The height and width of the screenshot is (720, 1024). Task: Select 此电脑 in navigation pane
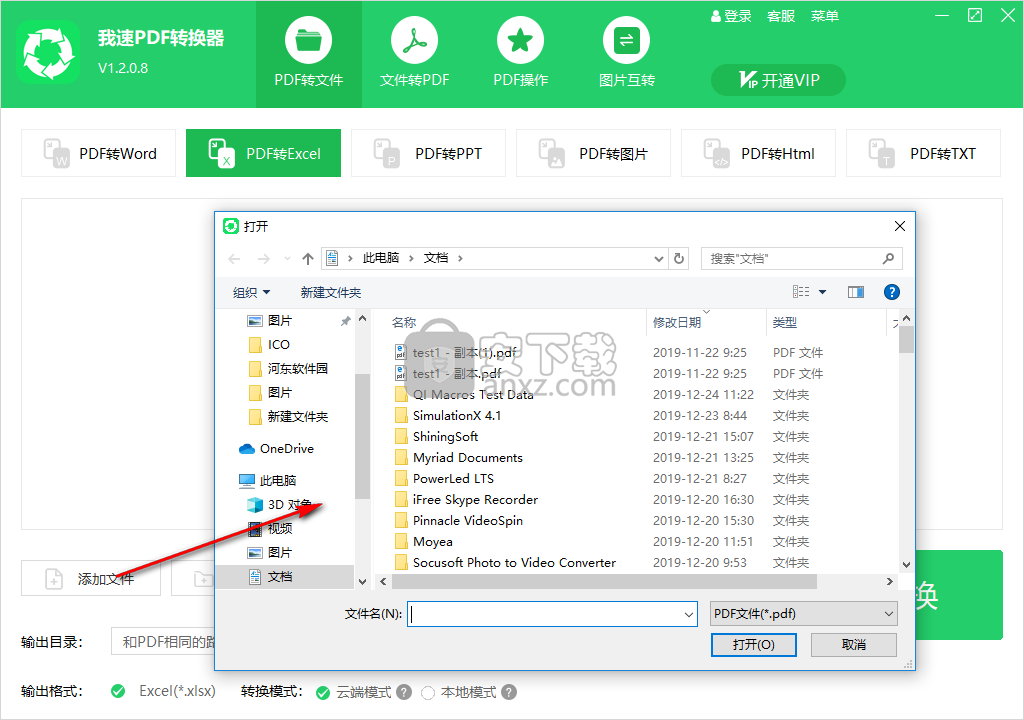(x=268, y=480)
